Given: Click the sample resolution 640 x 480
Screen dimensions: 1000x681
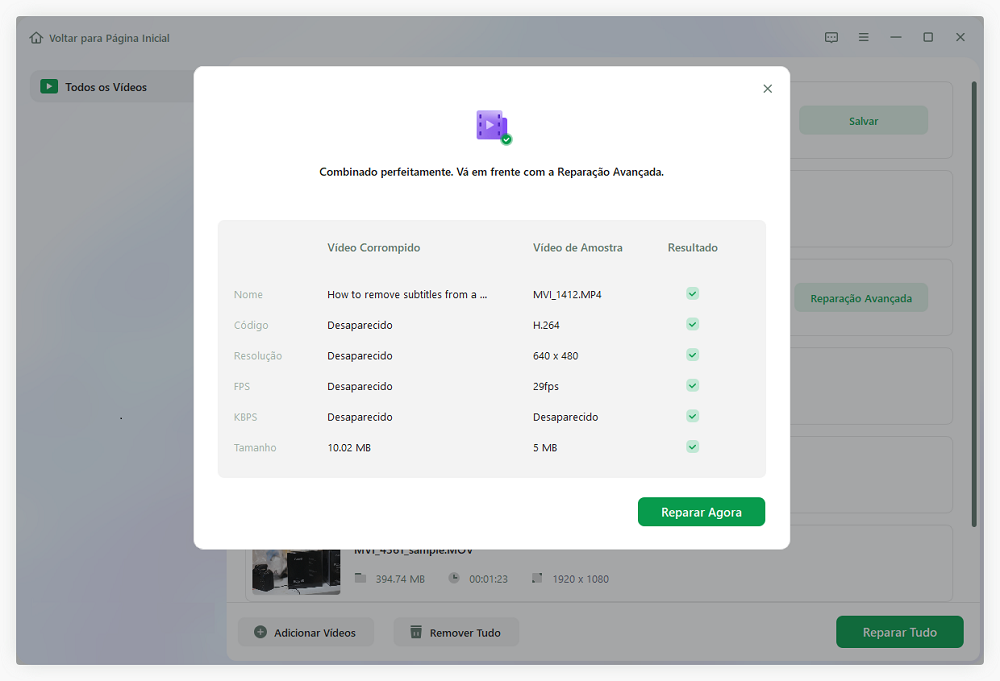Looking at the screenshot, I should click(x=555, y=356).
